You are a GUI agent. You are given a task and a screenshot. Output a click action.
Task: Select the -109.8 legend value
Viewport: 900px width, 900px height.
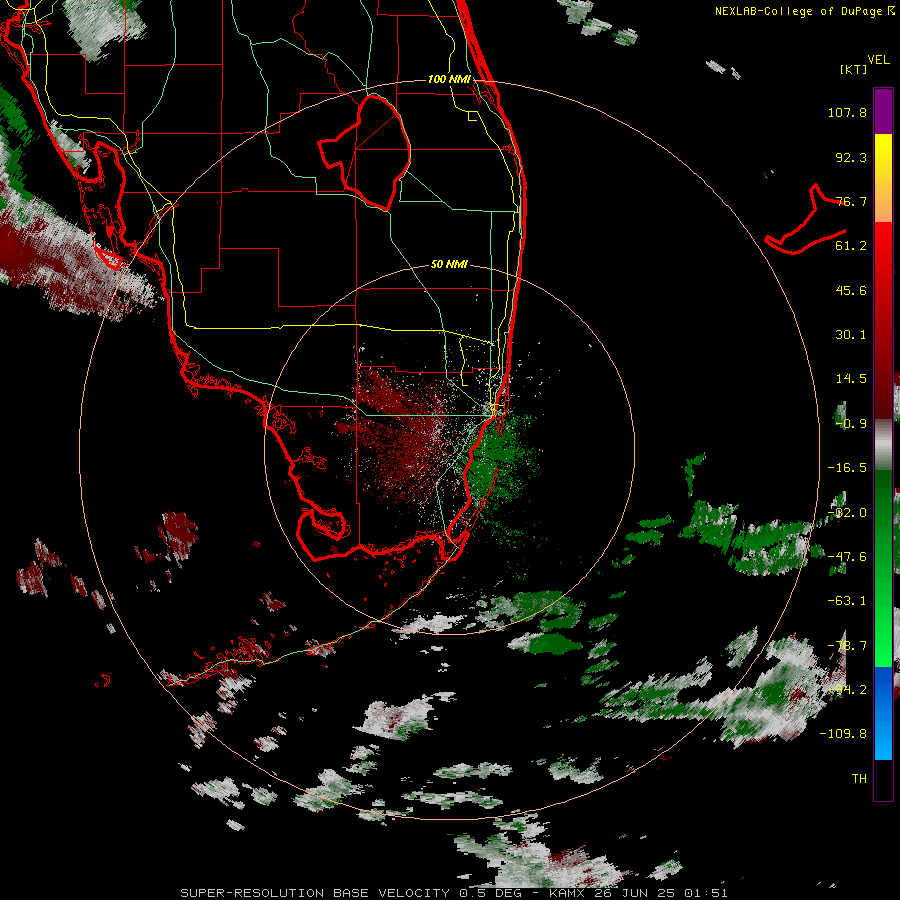(843, 734)
